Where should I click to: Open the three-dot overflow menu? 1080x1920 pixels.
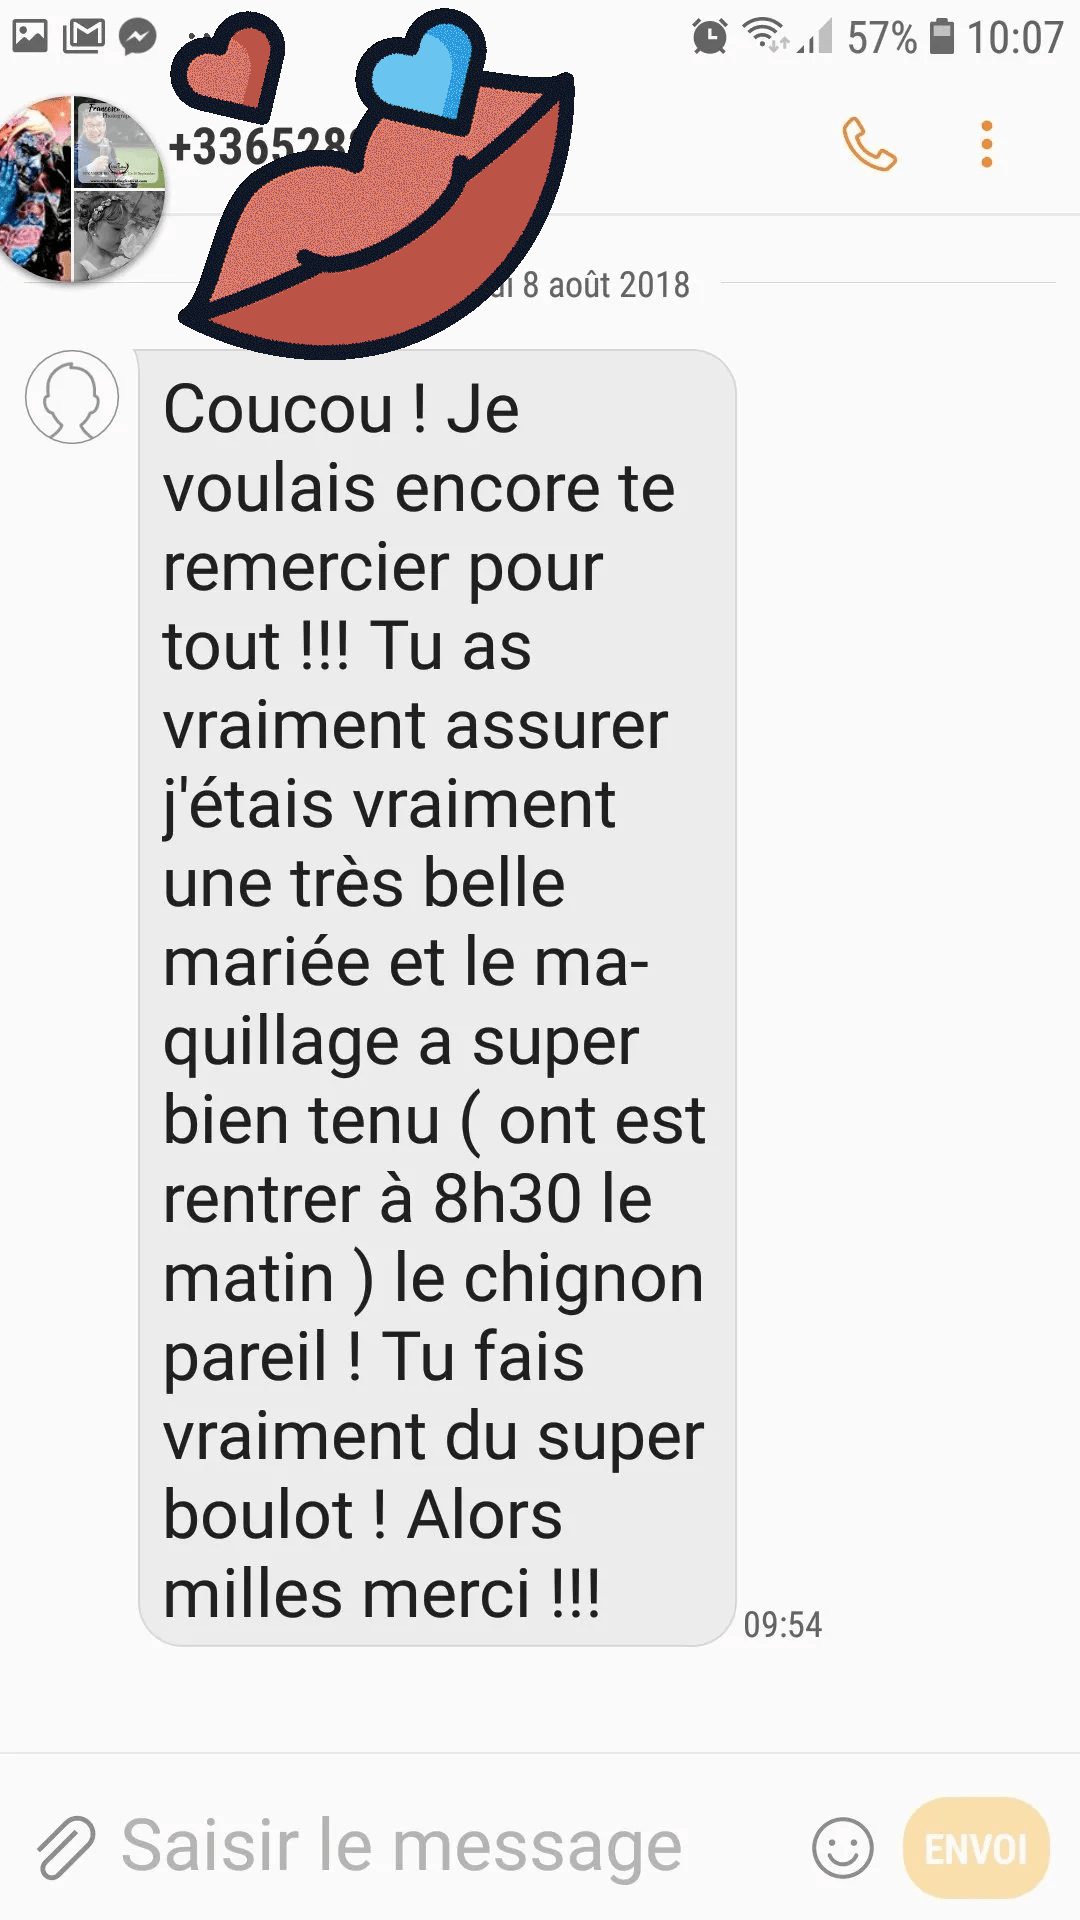[x=987, y=145]
